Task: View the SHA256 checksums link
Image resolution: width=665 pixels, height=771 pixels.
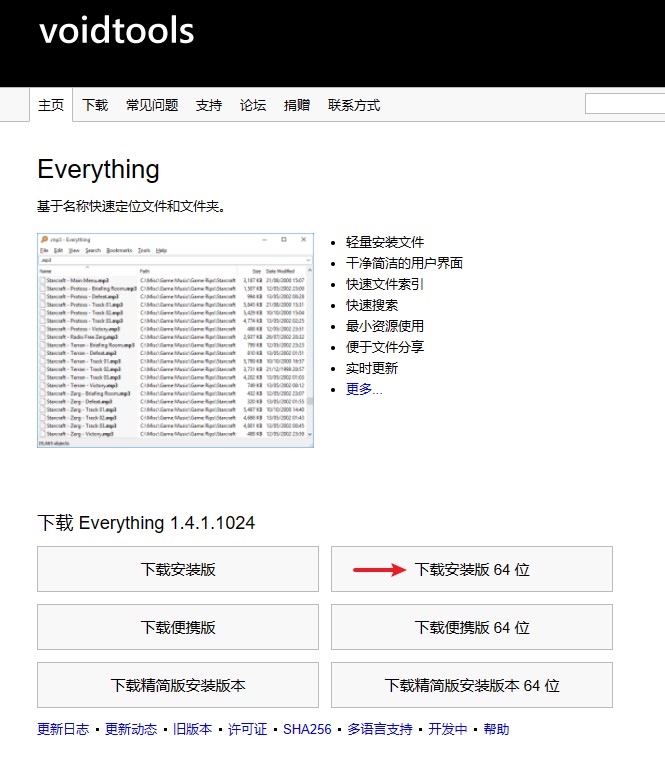Action: coord(307,729)
